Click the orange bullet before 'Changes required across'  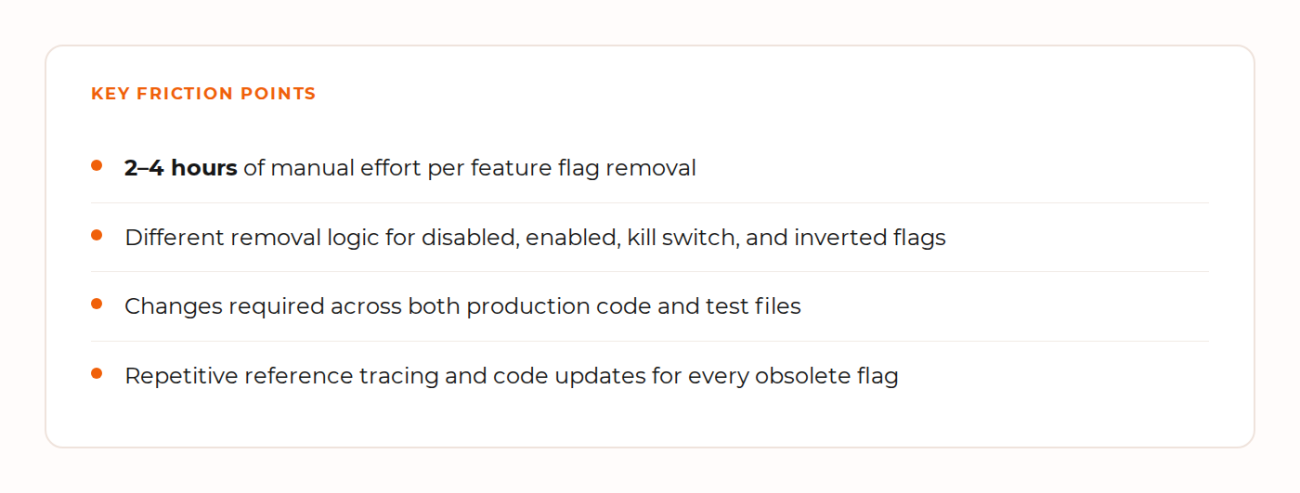[x=97, y=304]
